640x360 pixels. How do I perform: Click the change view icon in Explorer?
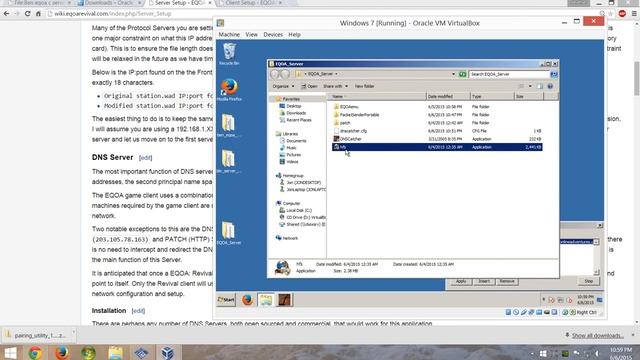[521, 86]
